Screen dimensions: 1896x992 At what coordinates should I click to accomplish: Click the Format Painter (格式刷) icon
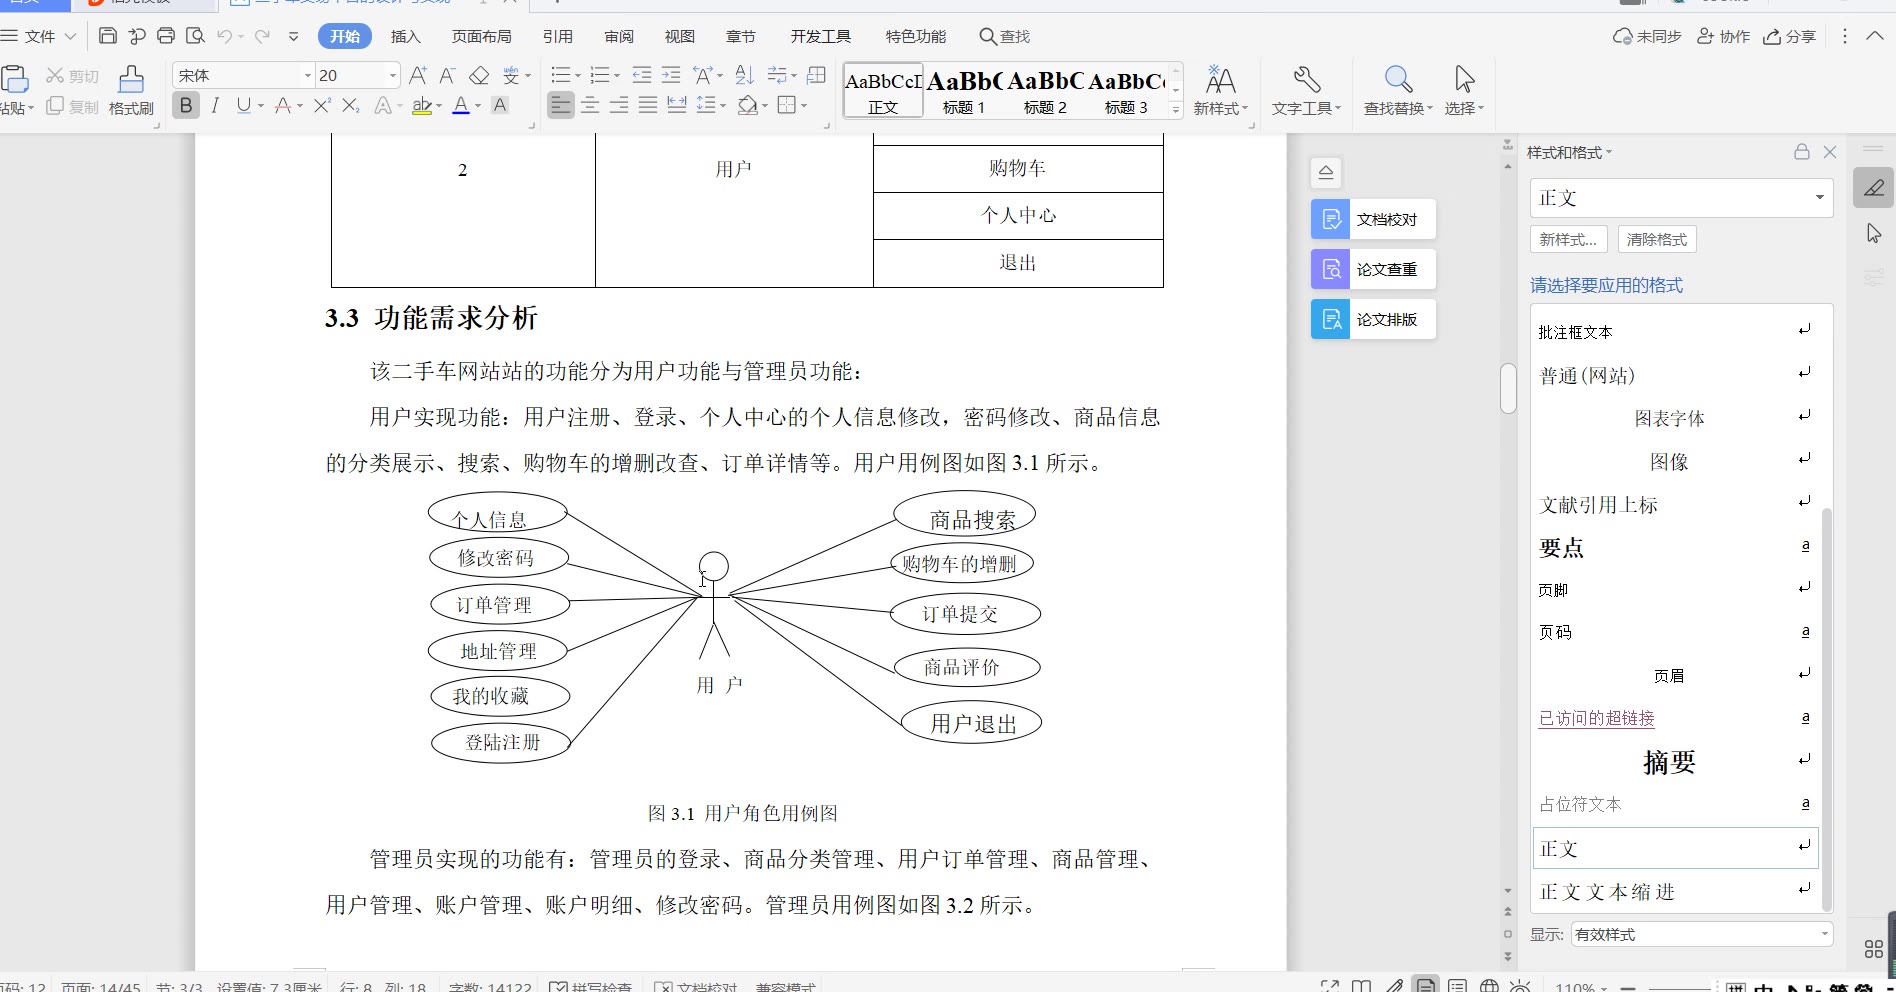pyautogui.click(x=131, y=80)
